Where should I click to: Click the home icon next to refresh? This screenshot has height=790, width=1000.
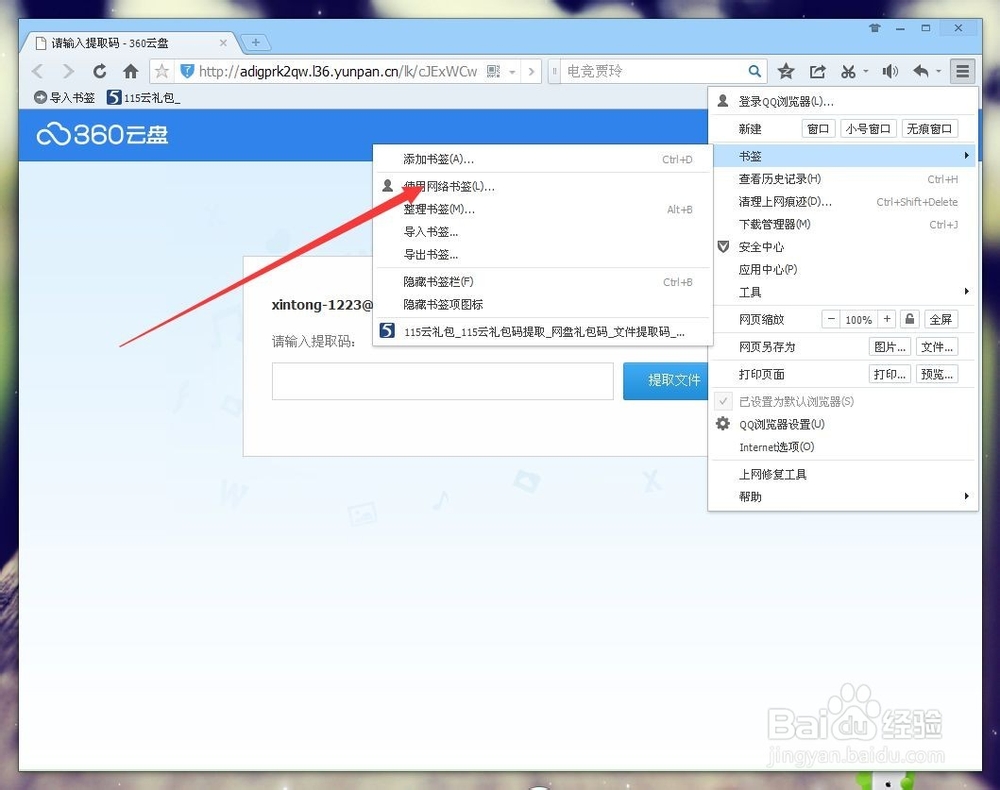point(131,71)
